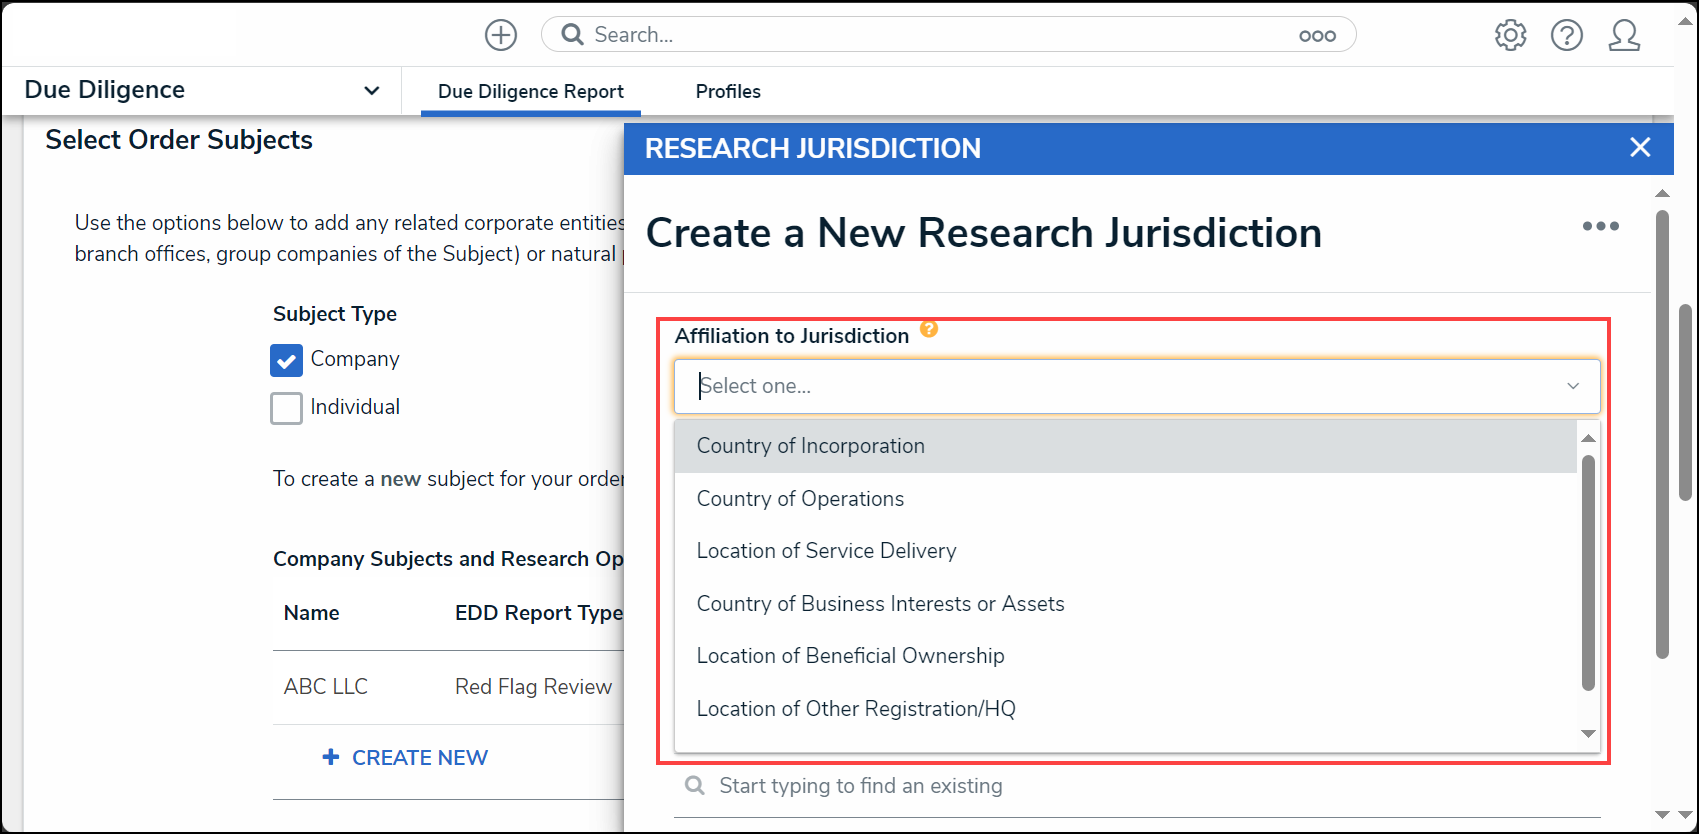Viewport: 1699px width, 834px height.
Task: Expand the Due Diligence application dropdown
Action: (x=371, y=90)
